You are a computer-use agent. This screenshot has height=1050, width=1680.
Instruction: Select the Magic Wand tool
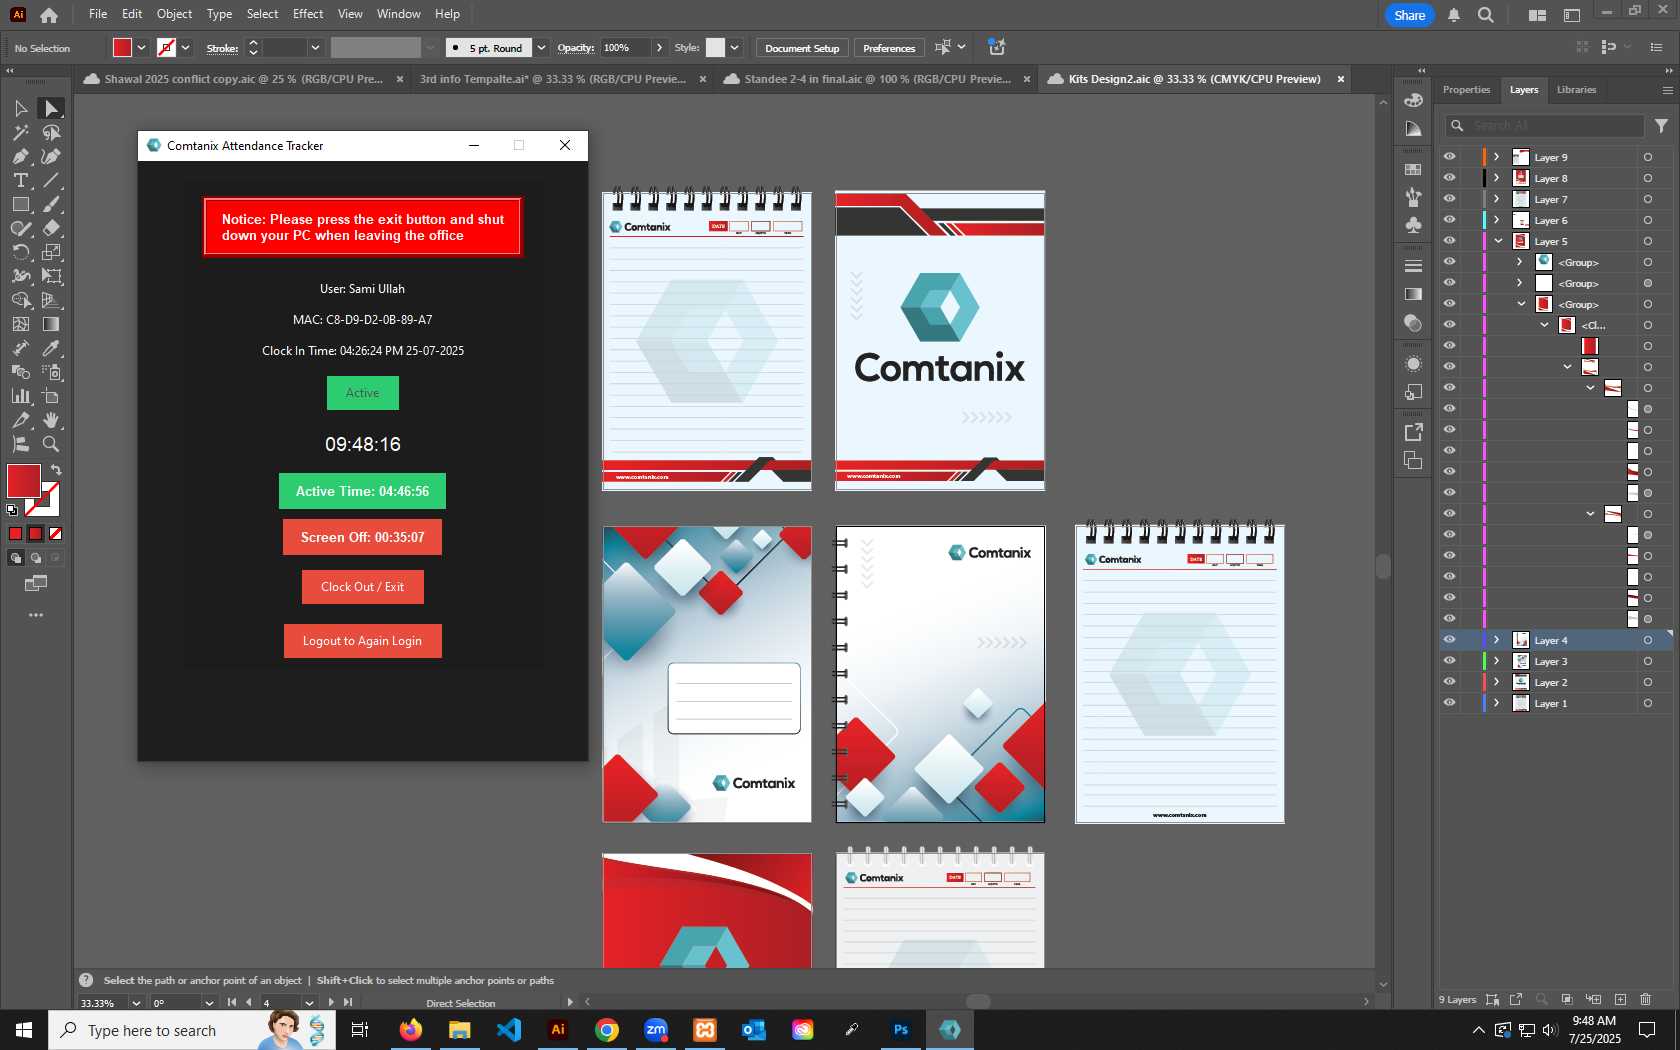coord(20,132)
